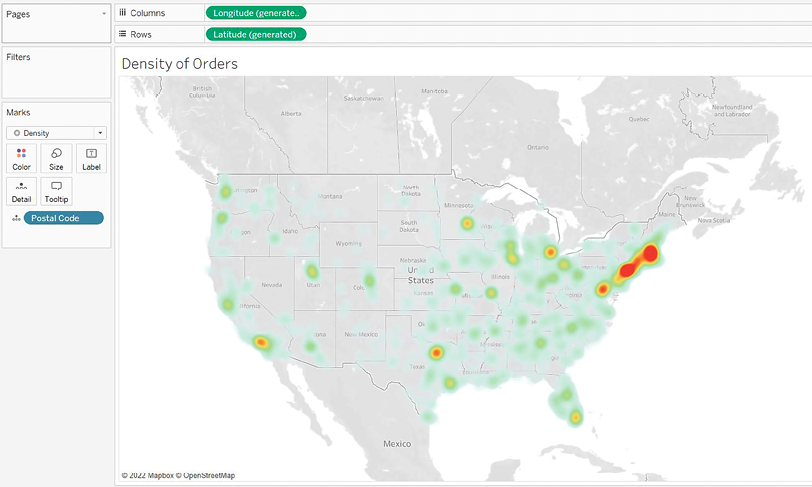Click the Los Angeles density hotspot

[x=260, y=342]
